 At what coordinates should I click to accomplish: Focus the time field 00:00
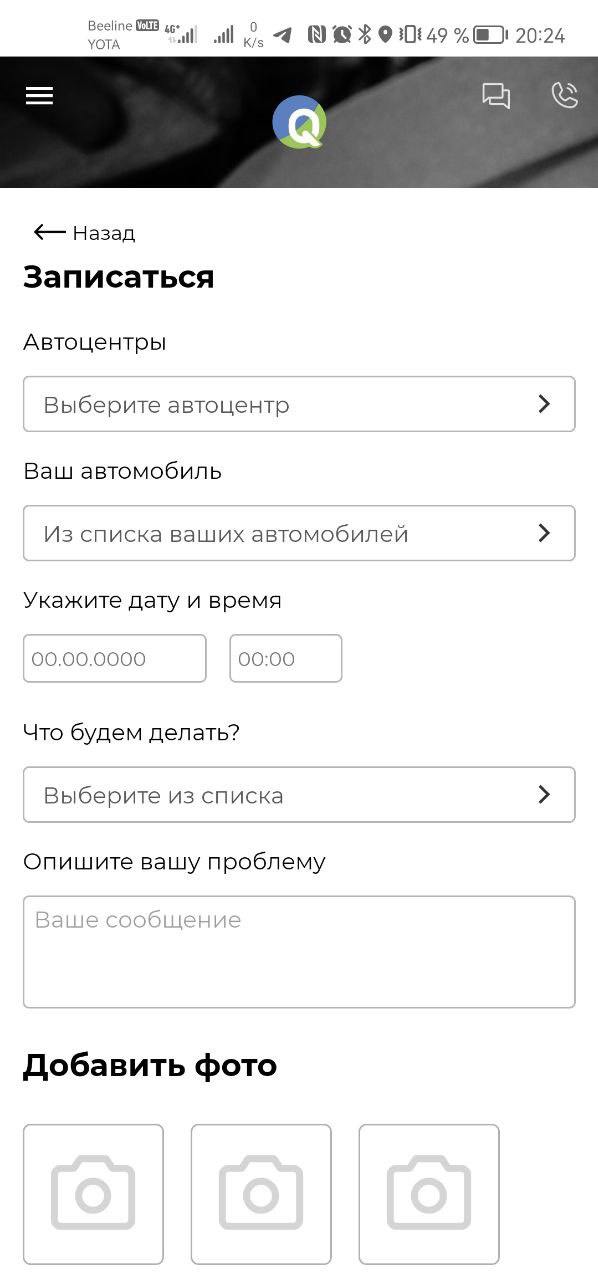286,659
